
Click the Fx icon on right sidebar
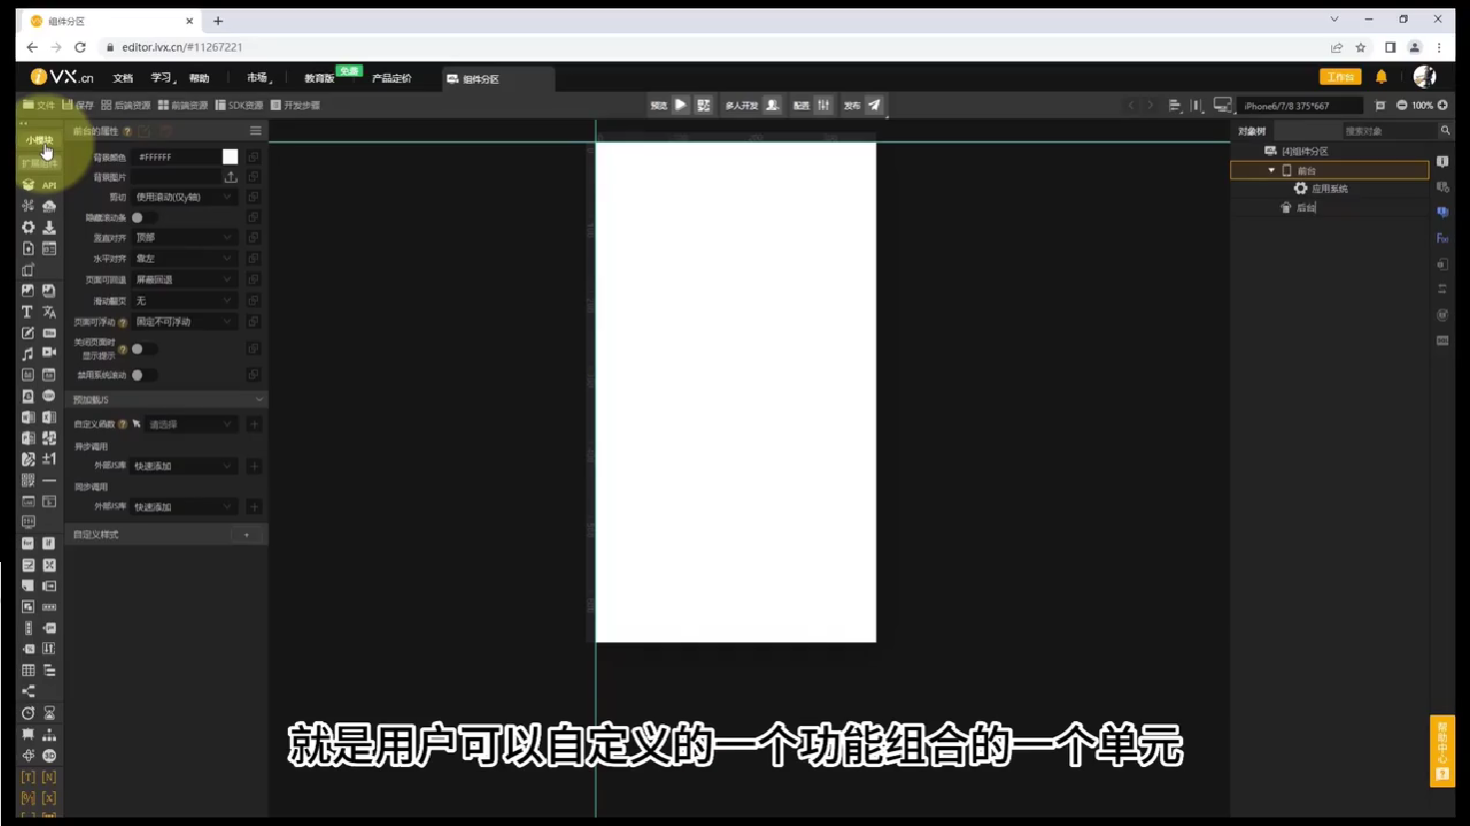coord(1442,238)
